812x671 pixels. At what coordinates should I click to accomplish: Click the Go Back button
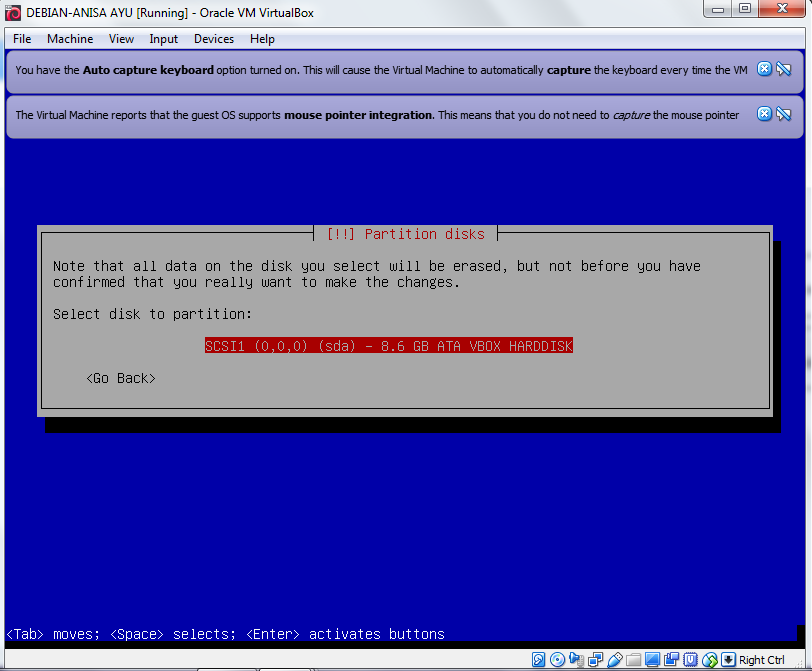(x=121, y=378)
